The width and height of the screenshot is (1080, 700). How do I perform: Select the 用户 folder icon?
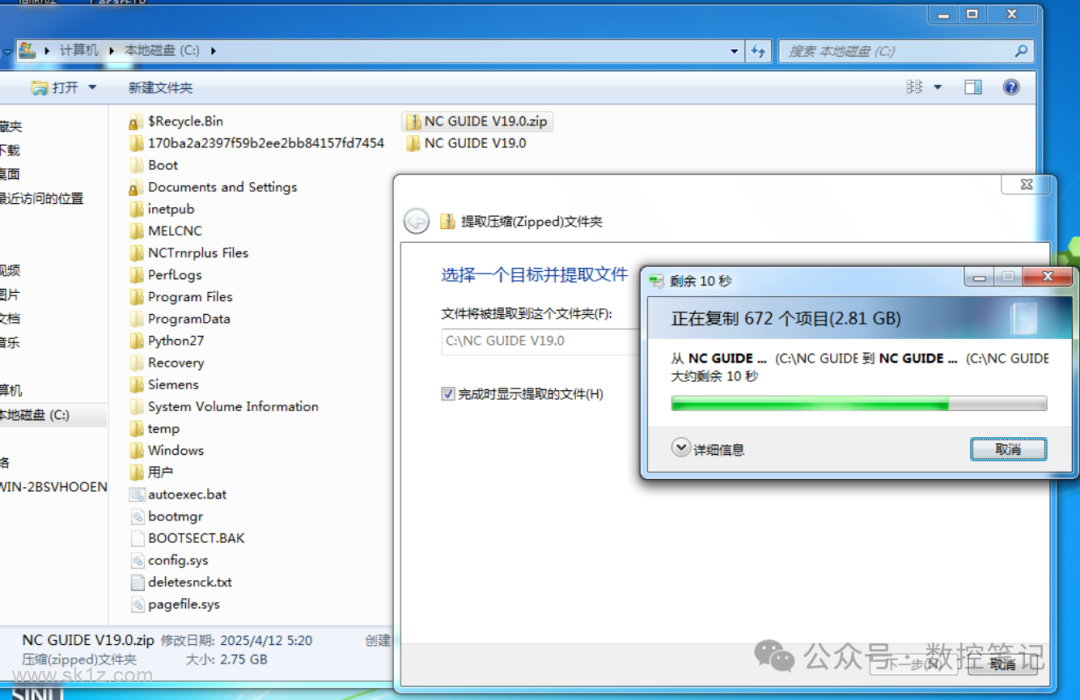pos(136,473)
